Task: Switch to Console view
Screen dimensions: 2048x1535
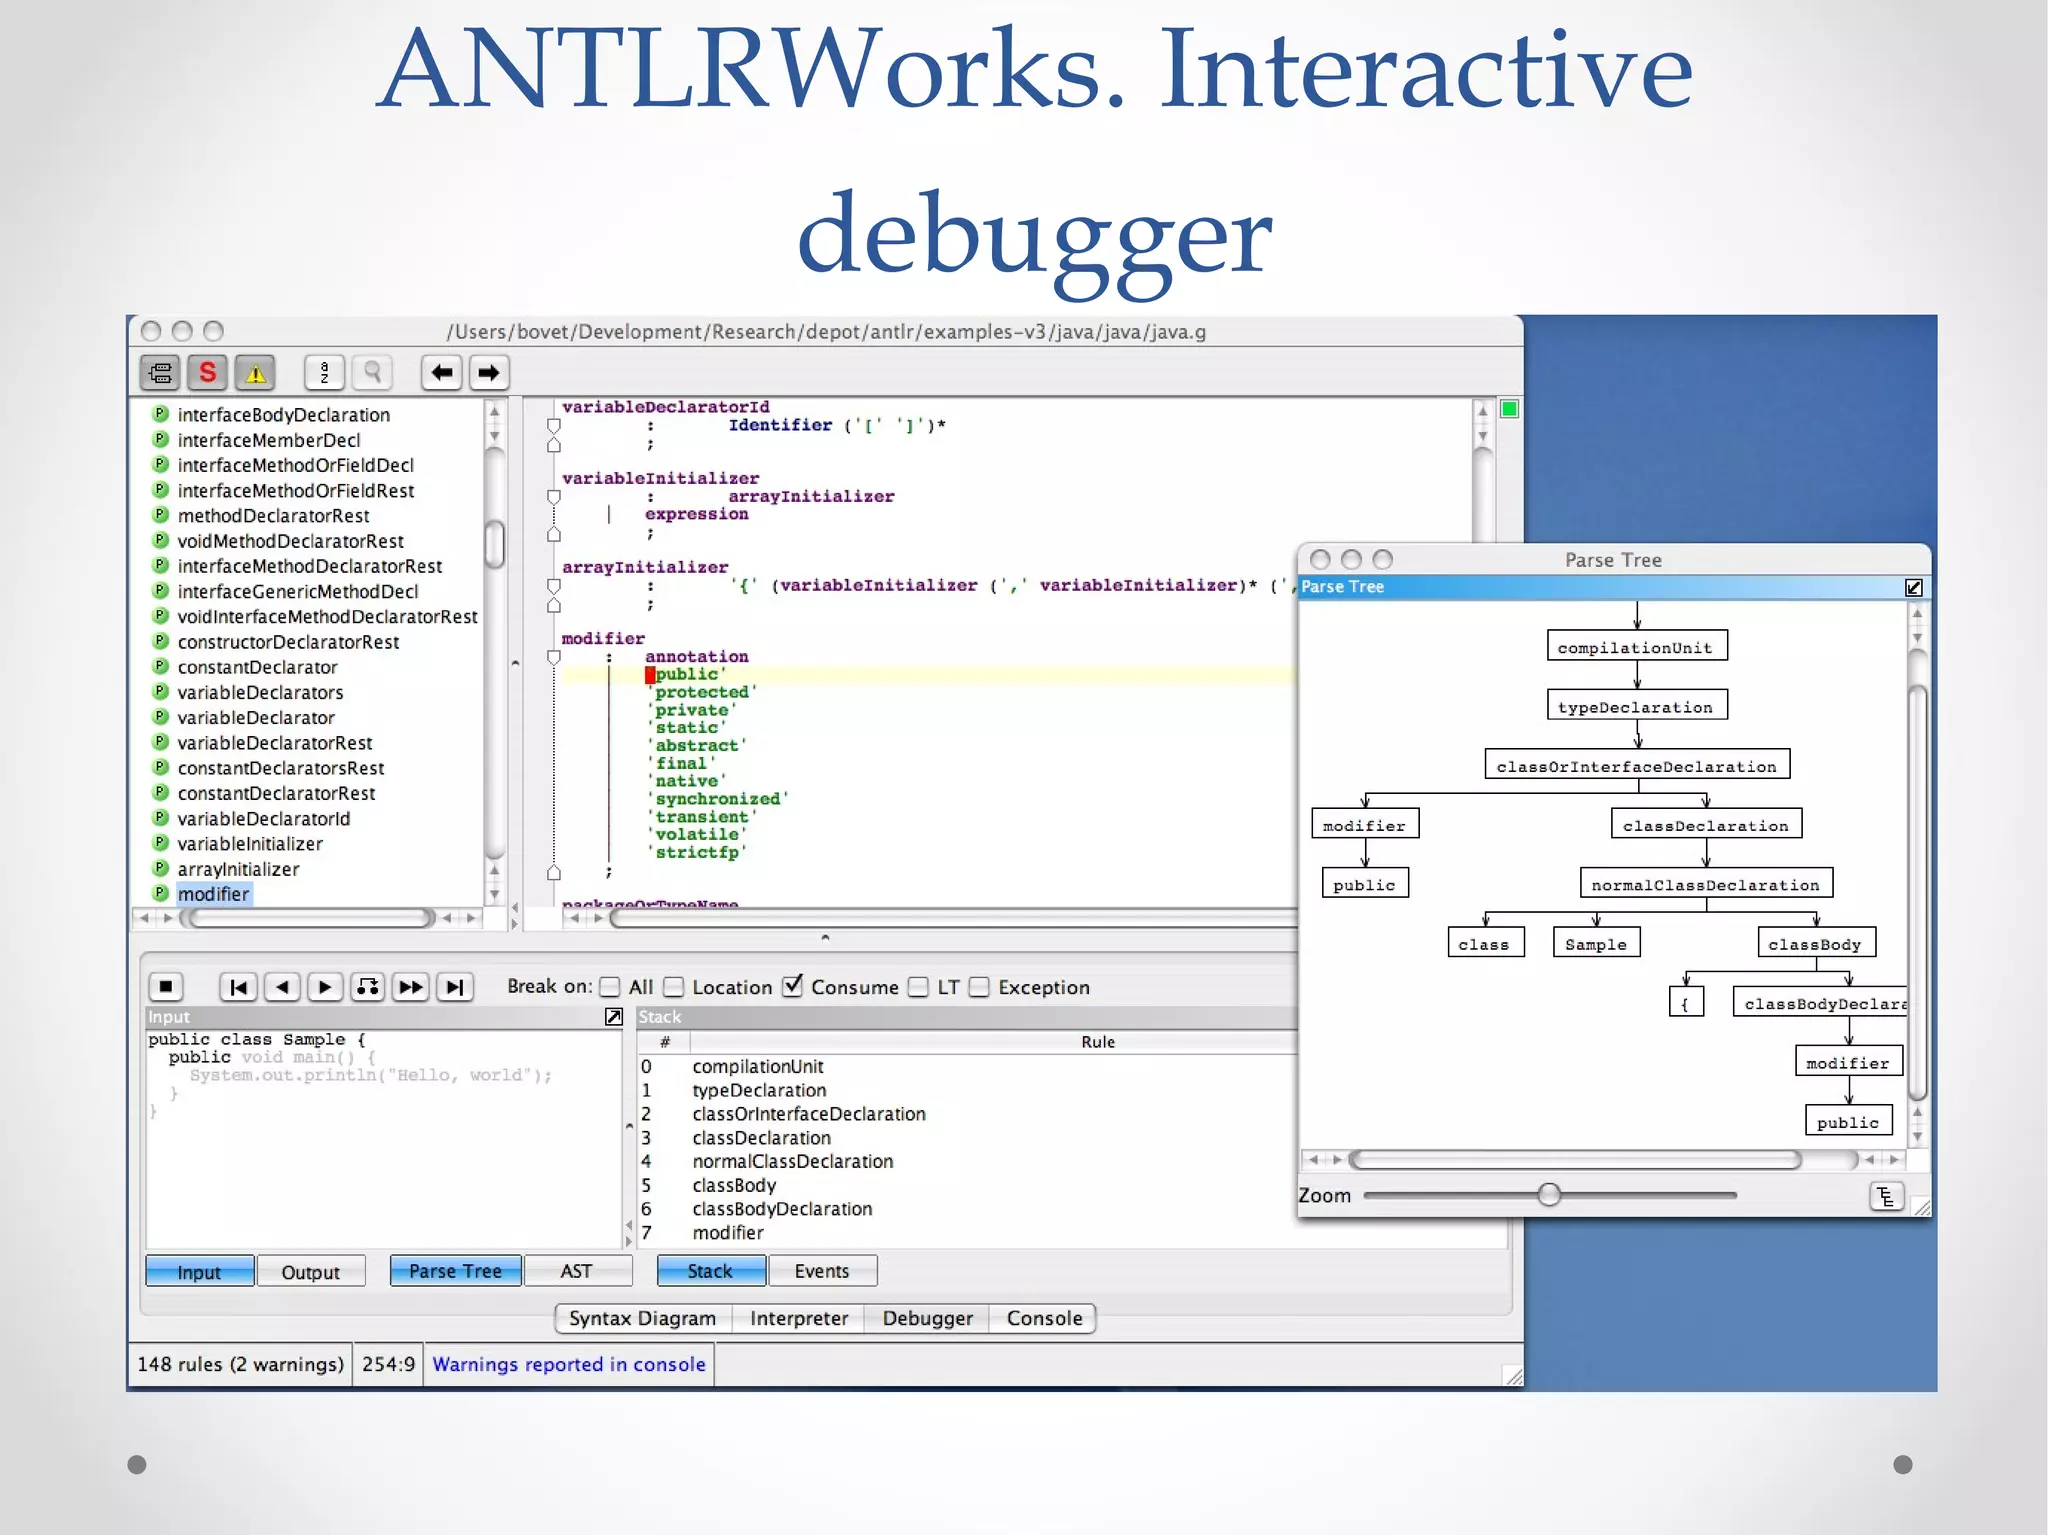Action: coord(1044,1318)
